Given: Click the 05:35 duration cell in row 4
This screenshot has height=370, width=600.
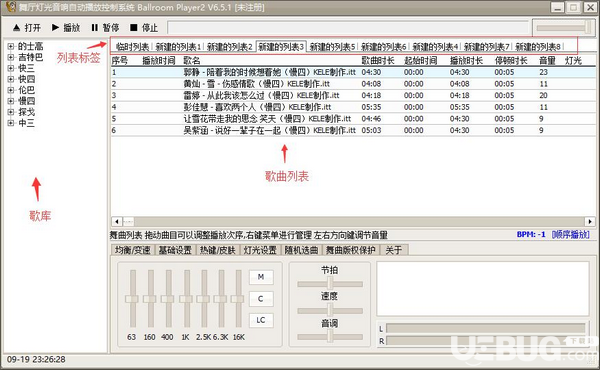Looking at the screenshot, I should [x=371, y=107].
